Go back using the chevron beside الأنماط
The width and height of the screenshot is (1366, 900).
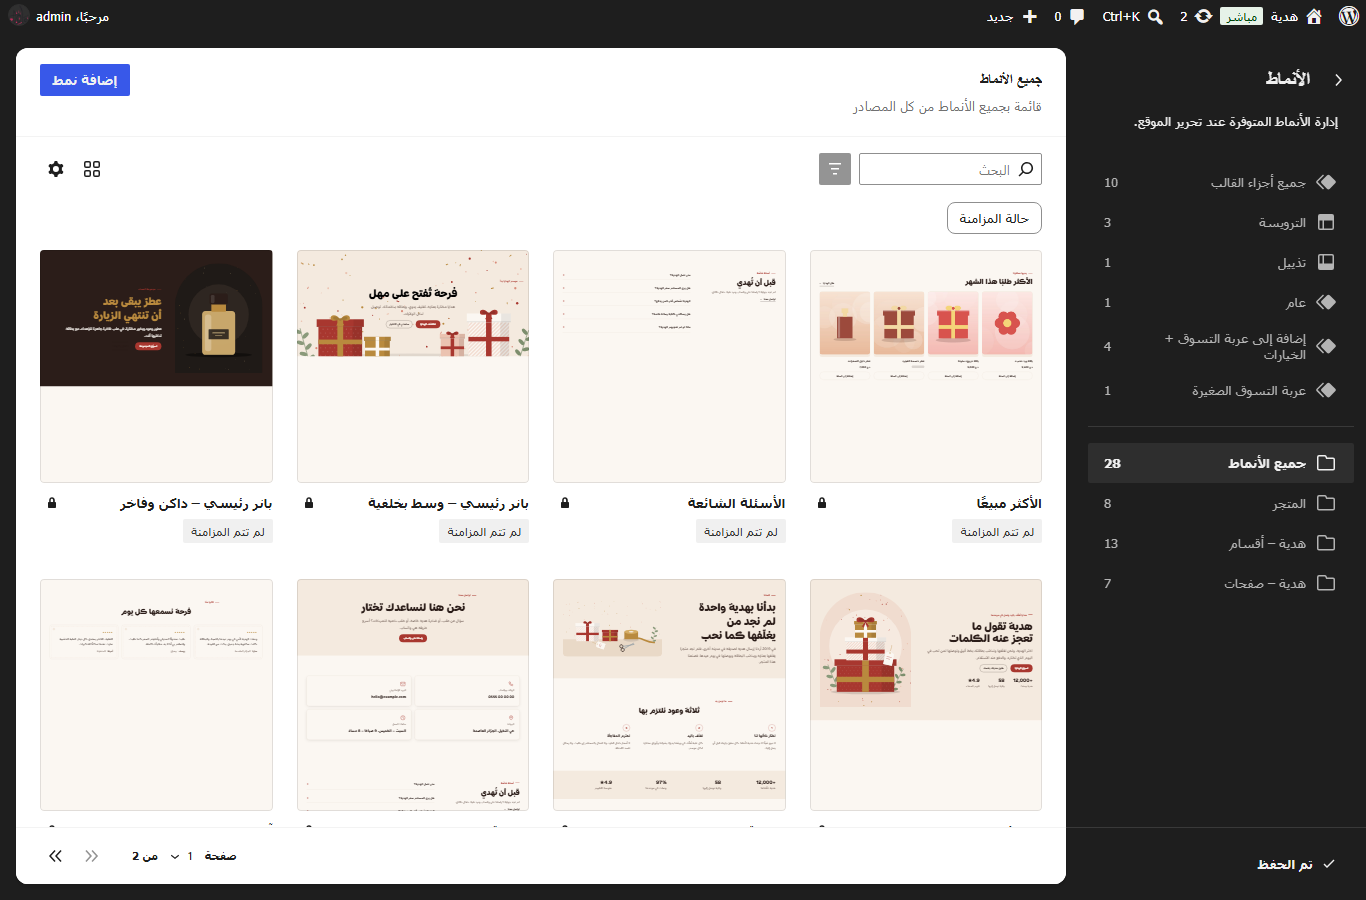pos(1338,79)
